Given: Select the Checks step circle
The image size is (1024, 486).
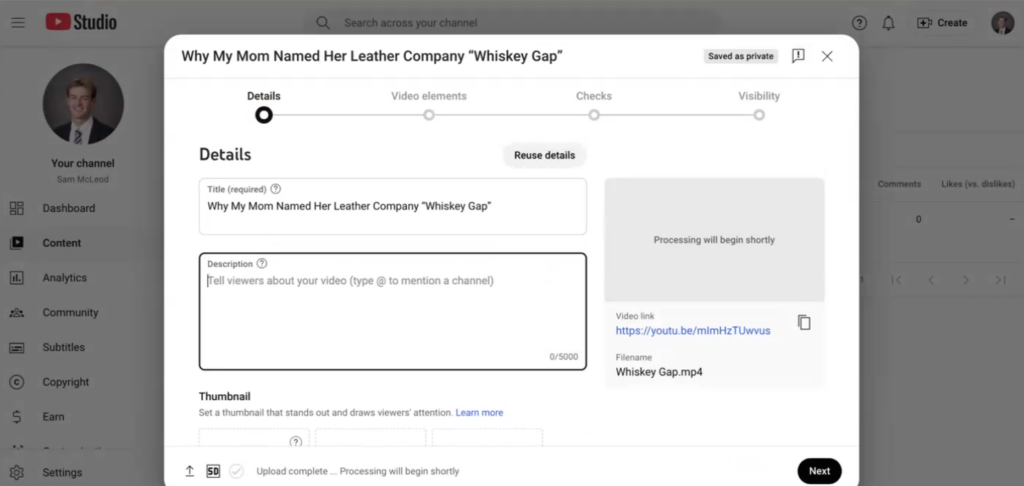Looking at the screenshot, I should (x=594, y=115).
